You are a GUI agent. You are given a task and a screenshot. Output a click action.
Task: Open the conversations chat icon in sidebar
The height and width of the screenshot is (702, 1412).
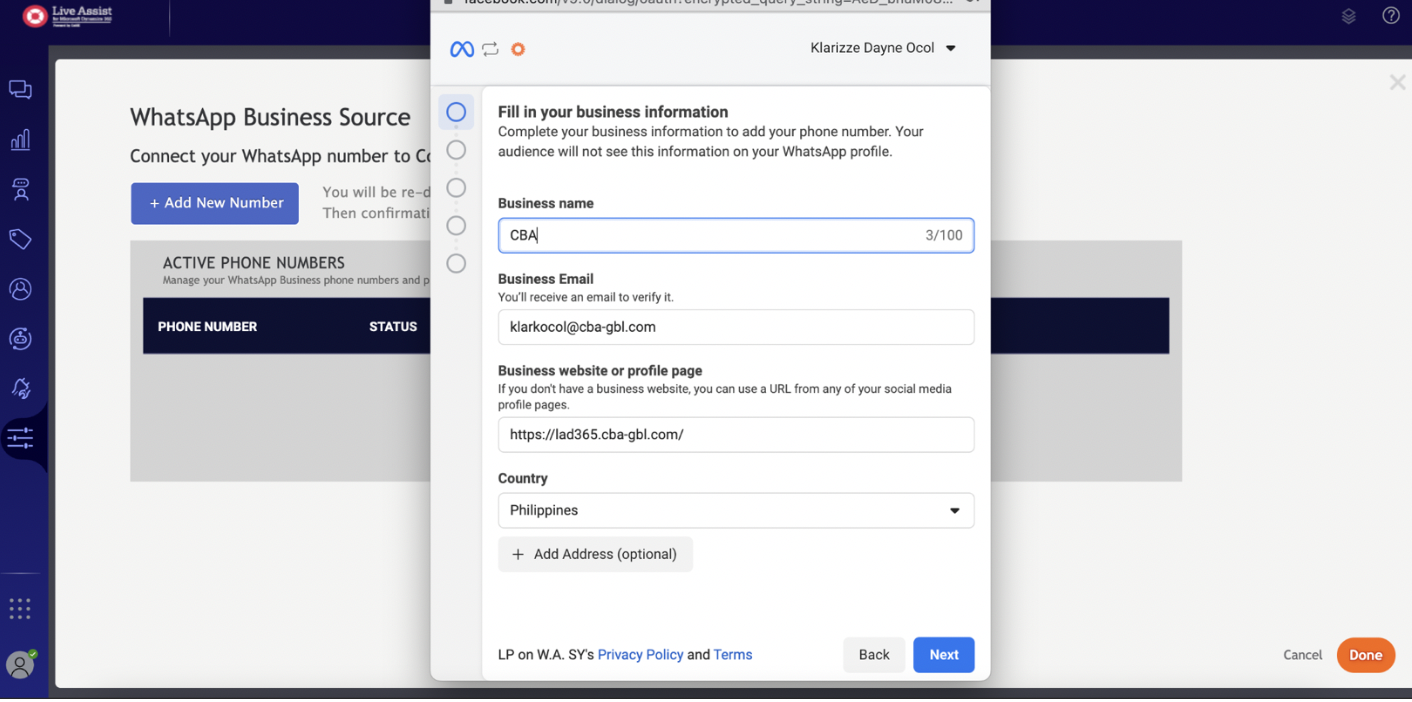click(x=20, y=90)
